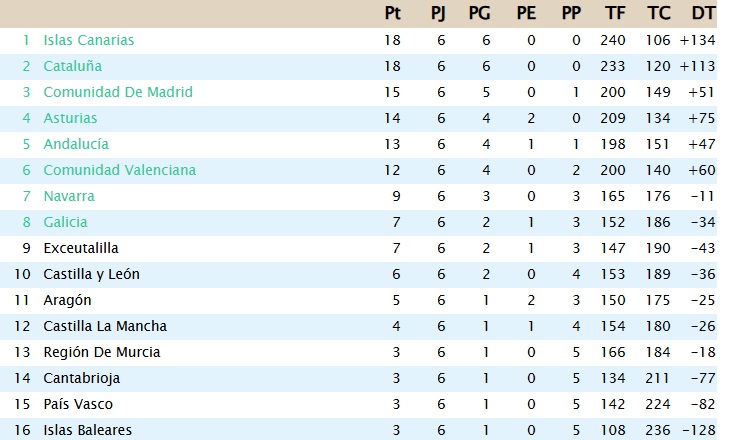The width and height of the screenshot is (732, 440).
Task: Click the País Vasco team name
Action: (x=77, y=404)
